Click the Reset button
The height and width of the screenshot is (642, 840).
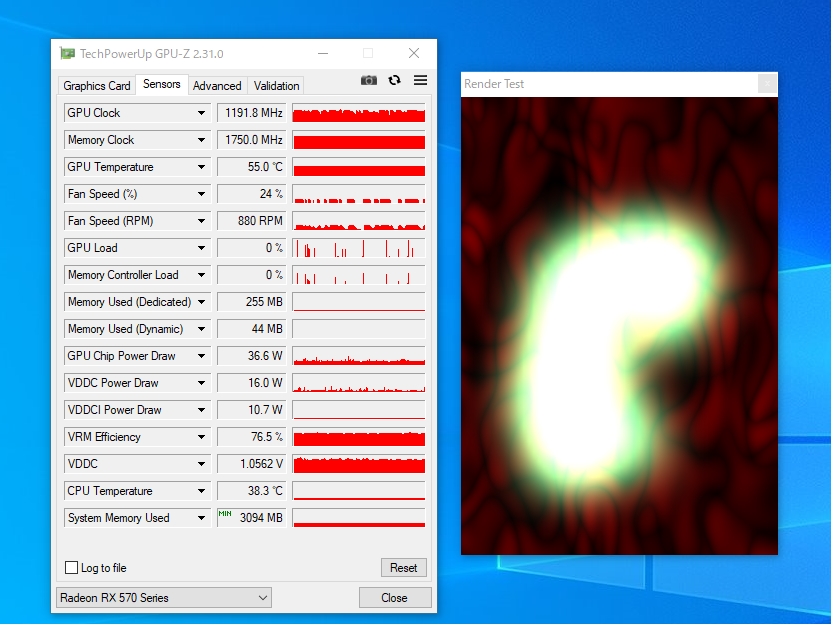click(x=403, y=568)
